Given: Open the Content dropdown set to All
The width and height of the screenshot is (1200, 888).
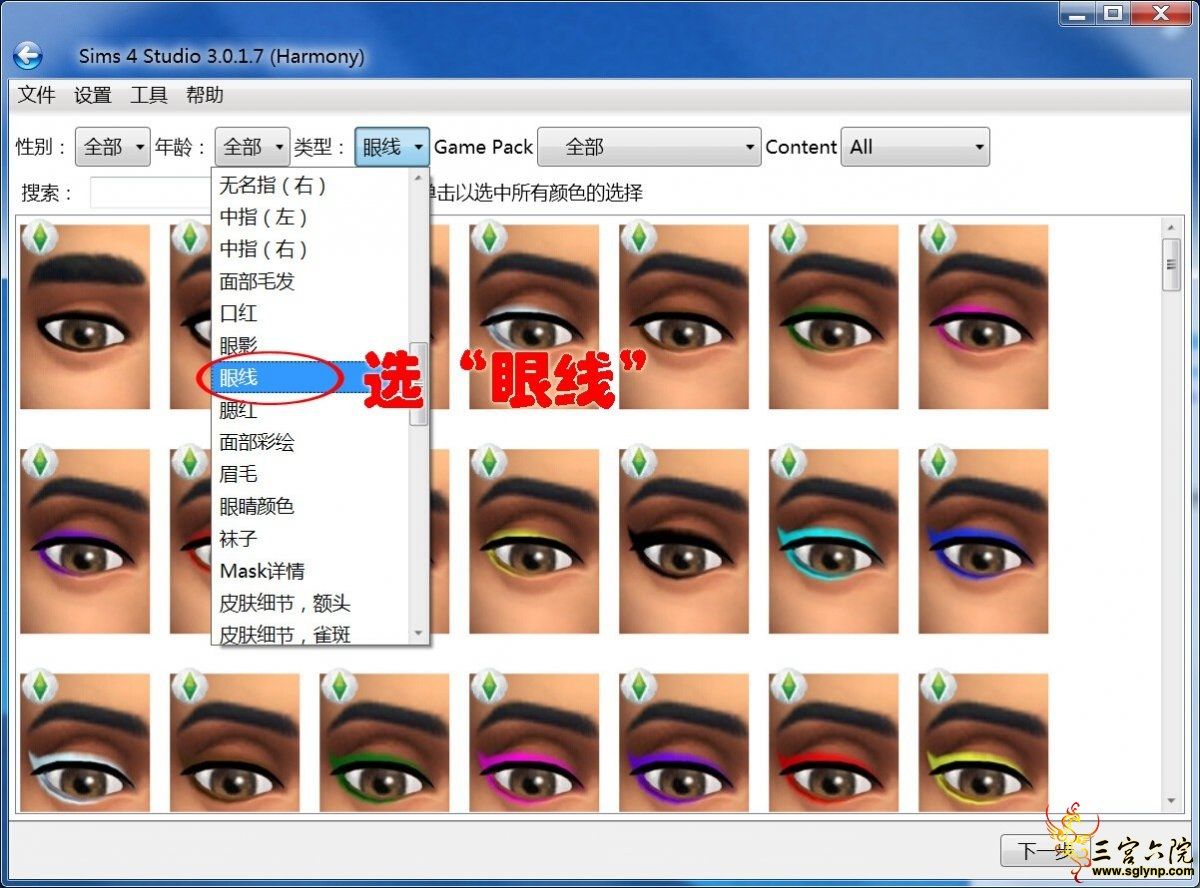Looking at the screenshot, I should point(916,147).
